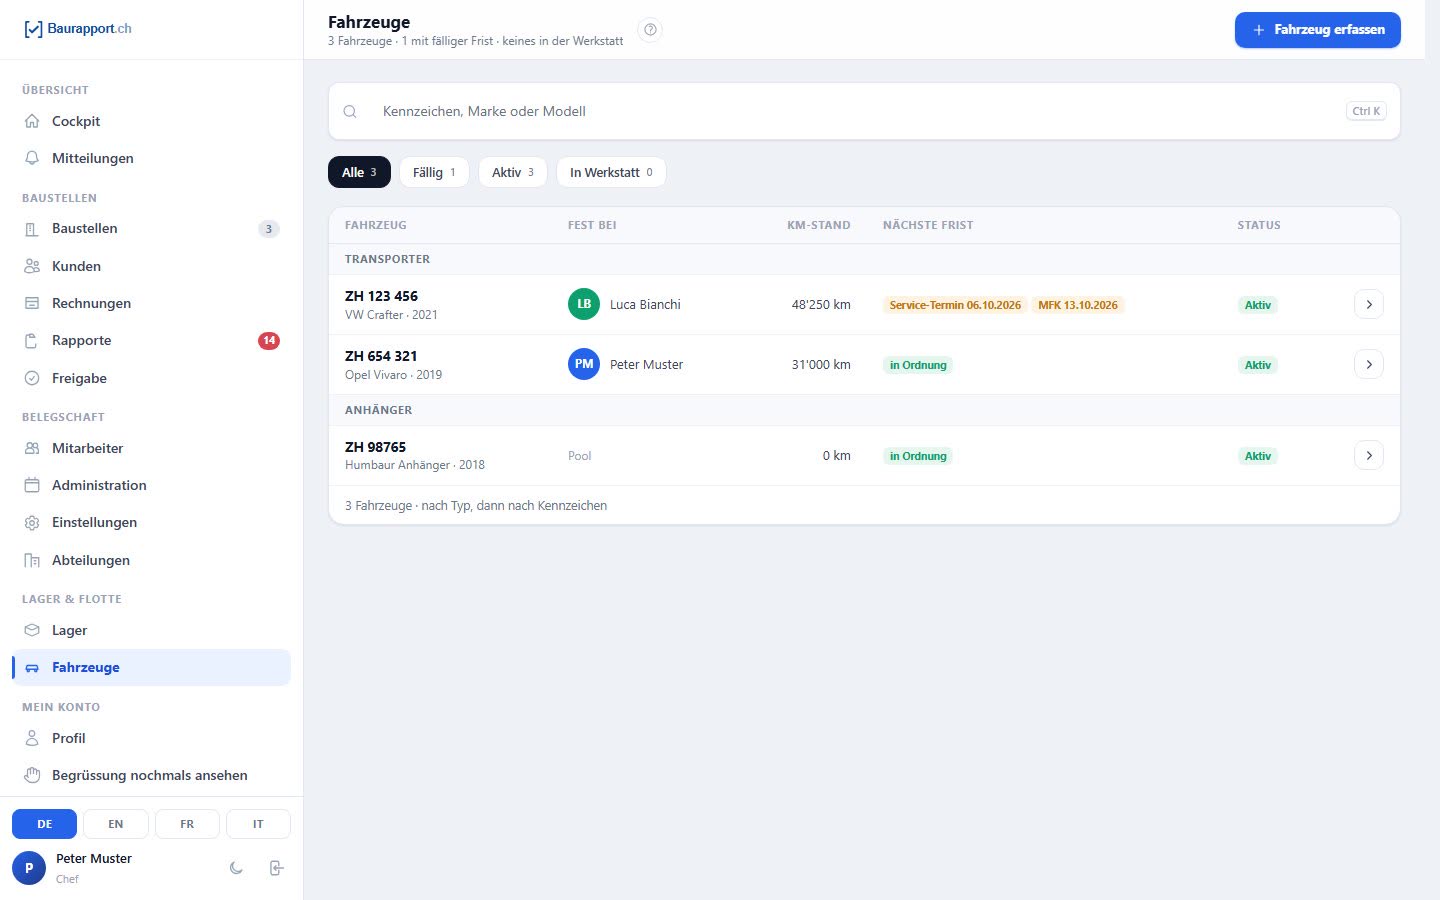Click the Cockpit house icon
Image resolution: width=1440 pixels, height=900 pixels.
point(32,121)
